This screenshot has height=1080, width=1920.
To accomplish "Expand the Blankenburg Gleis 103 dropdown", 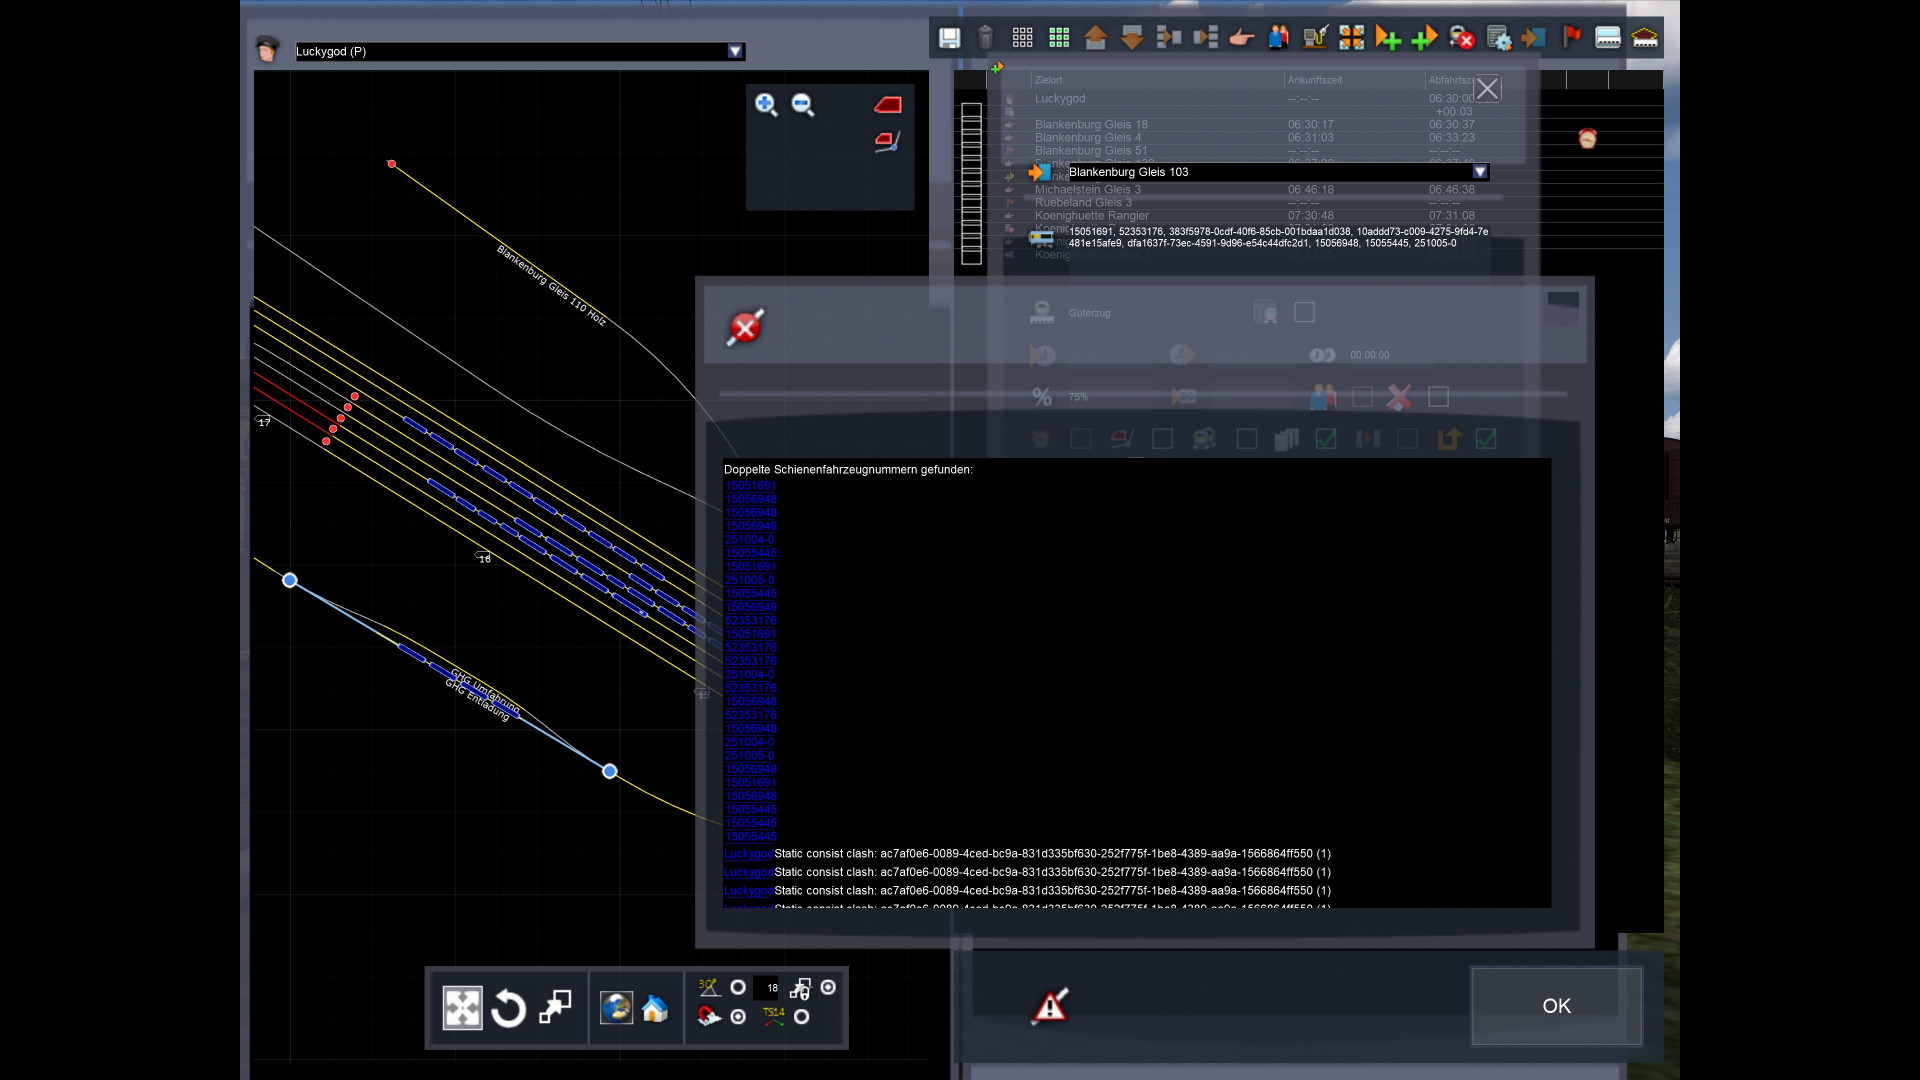I will [x=1480, y=172].
